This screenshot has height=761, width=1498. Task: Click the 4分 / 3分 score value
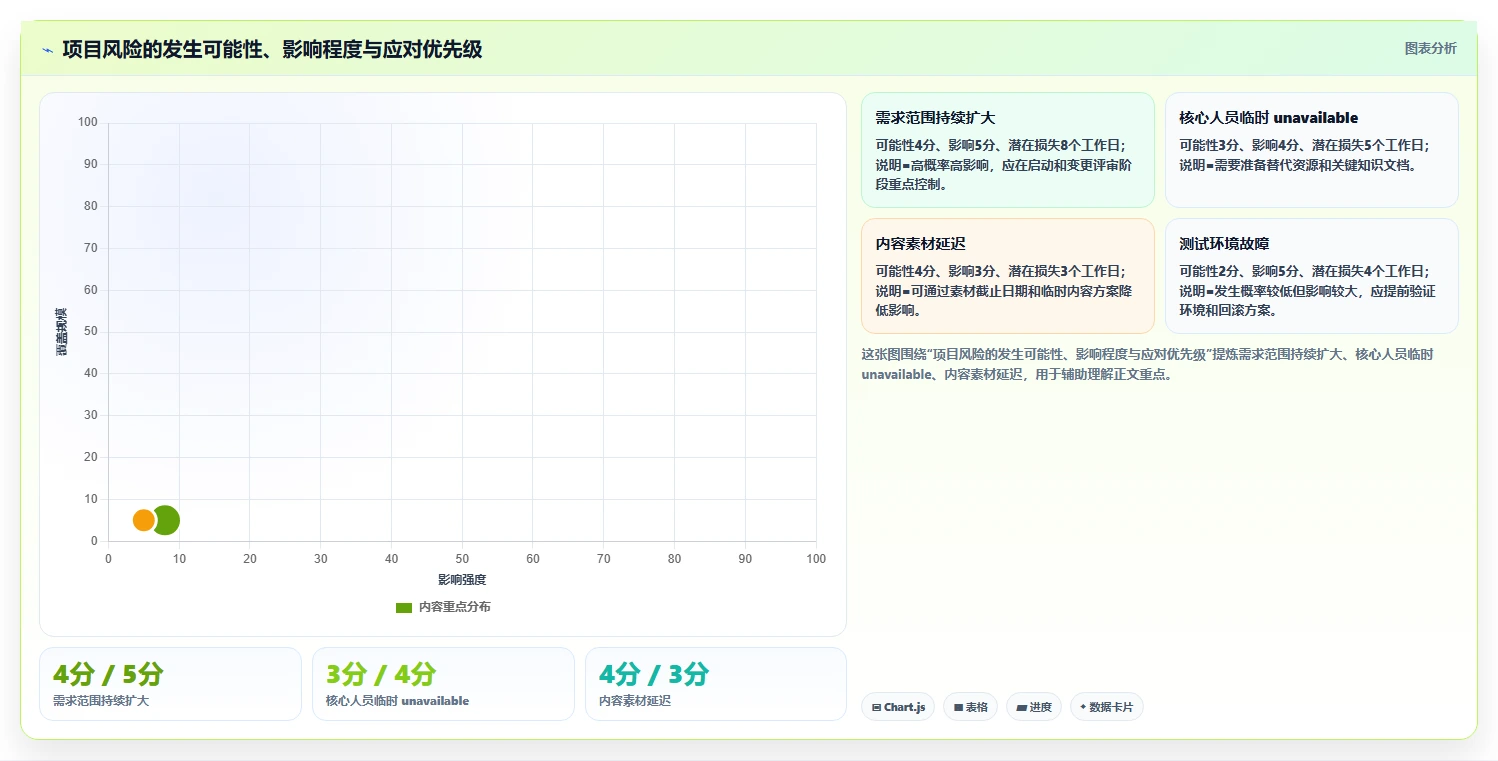click(654, 674)
